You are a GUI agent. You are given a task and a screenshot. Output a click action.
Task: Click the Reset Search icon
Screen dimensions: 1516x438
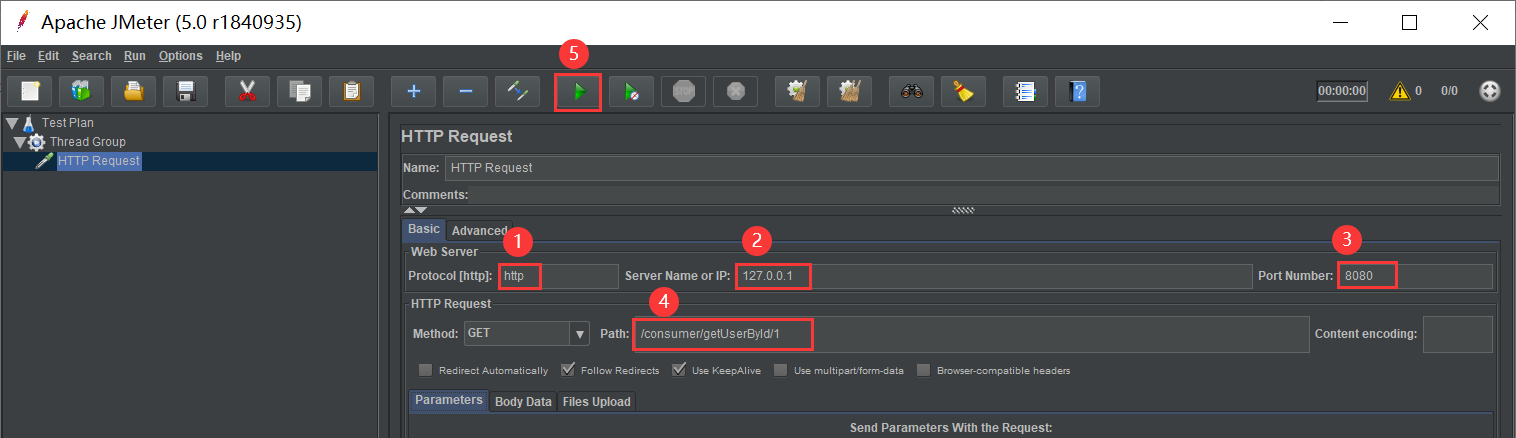pos(963,91)
